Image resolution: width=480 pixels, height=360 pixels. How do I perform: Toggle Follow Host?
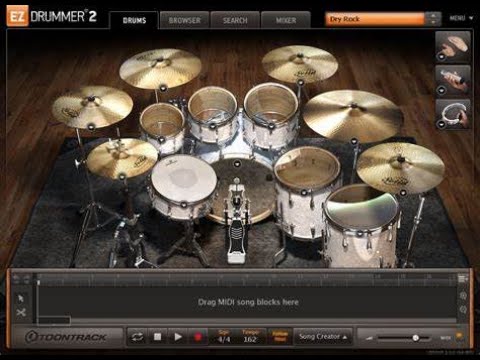[280, 336]
